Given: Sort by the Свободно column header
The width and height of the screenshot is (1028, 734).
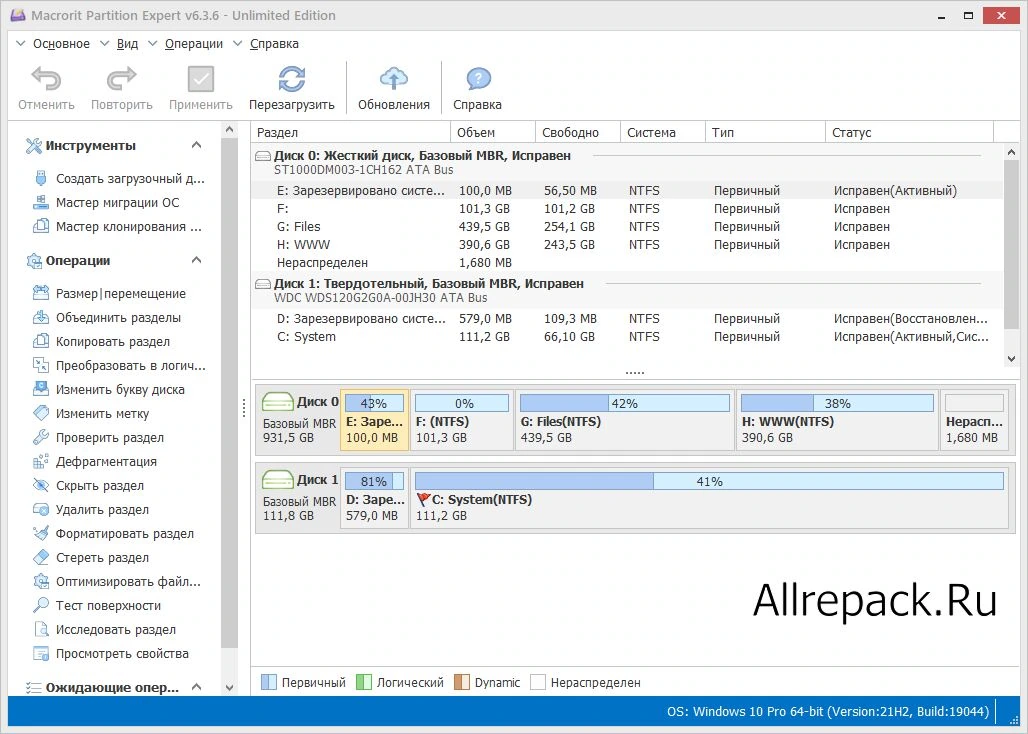Looking at the screenshot, I should pyautogui.click(x=578, y=132).
